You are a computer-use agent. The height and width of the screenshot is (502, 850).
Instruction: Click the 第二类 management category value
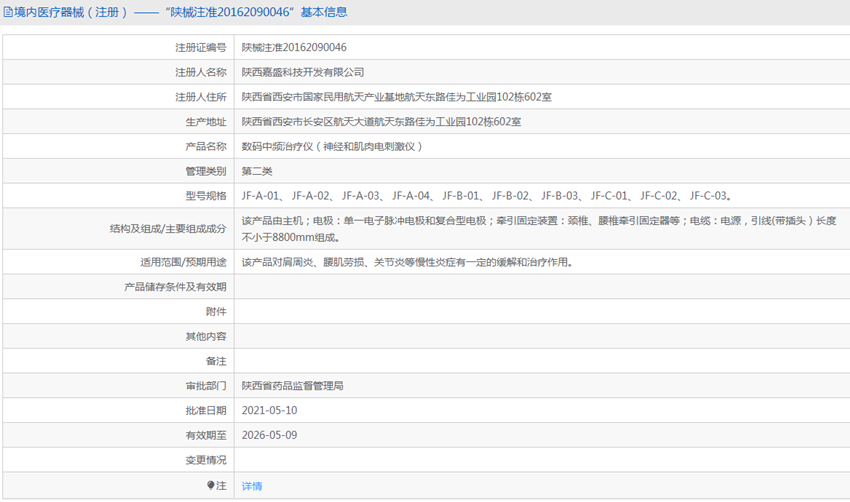pos(257,171)
